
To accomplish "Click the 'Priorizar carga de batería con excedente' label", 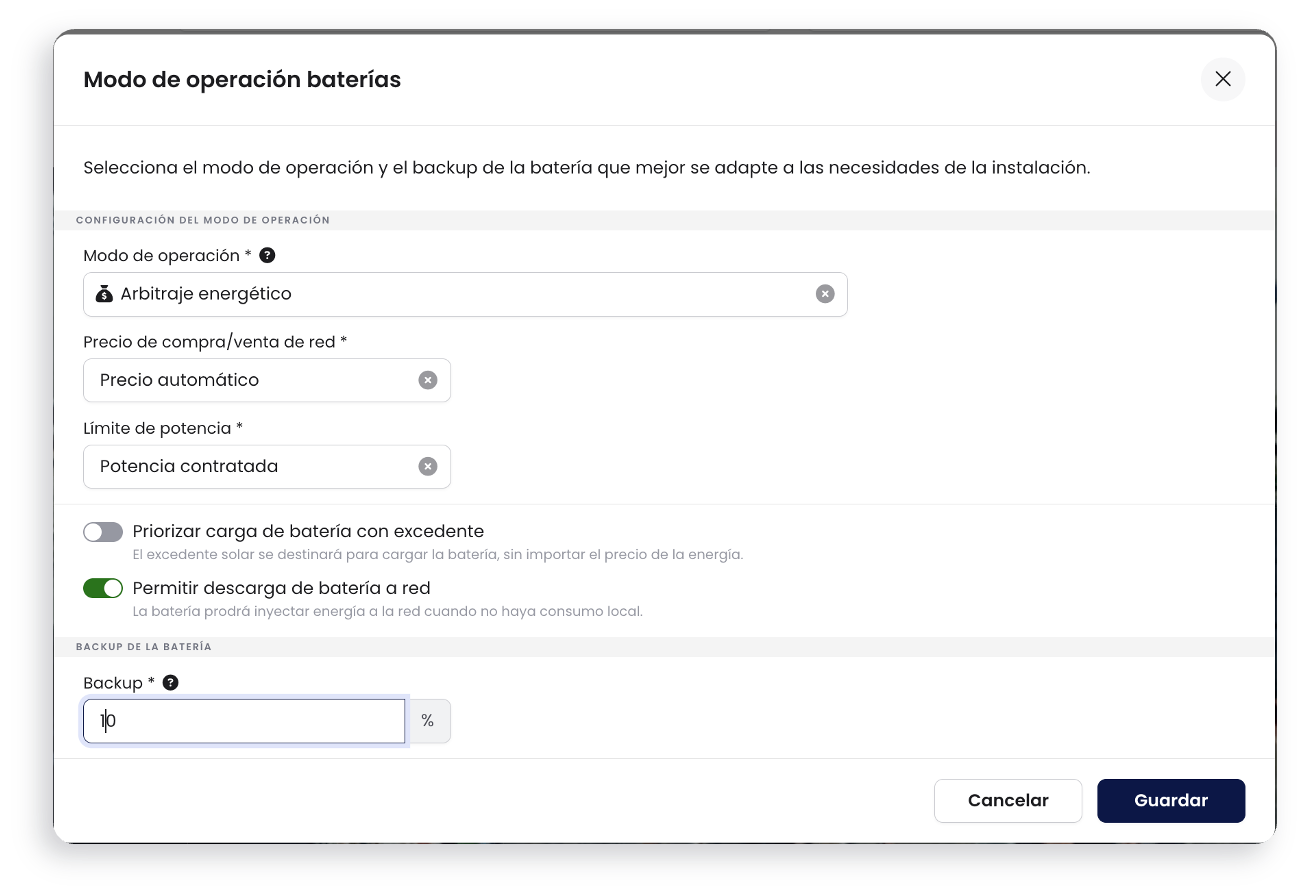I will (308, 531).
